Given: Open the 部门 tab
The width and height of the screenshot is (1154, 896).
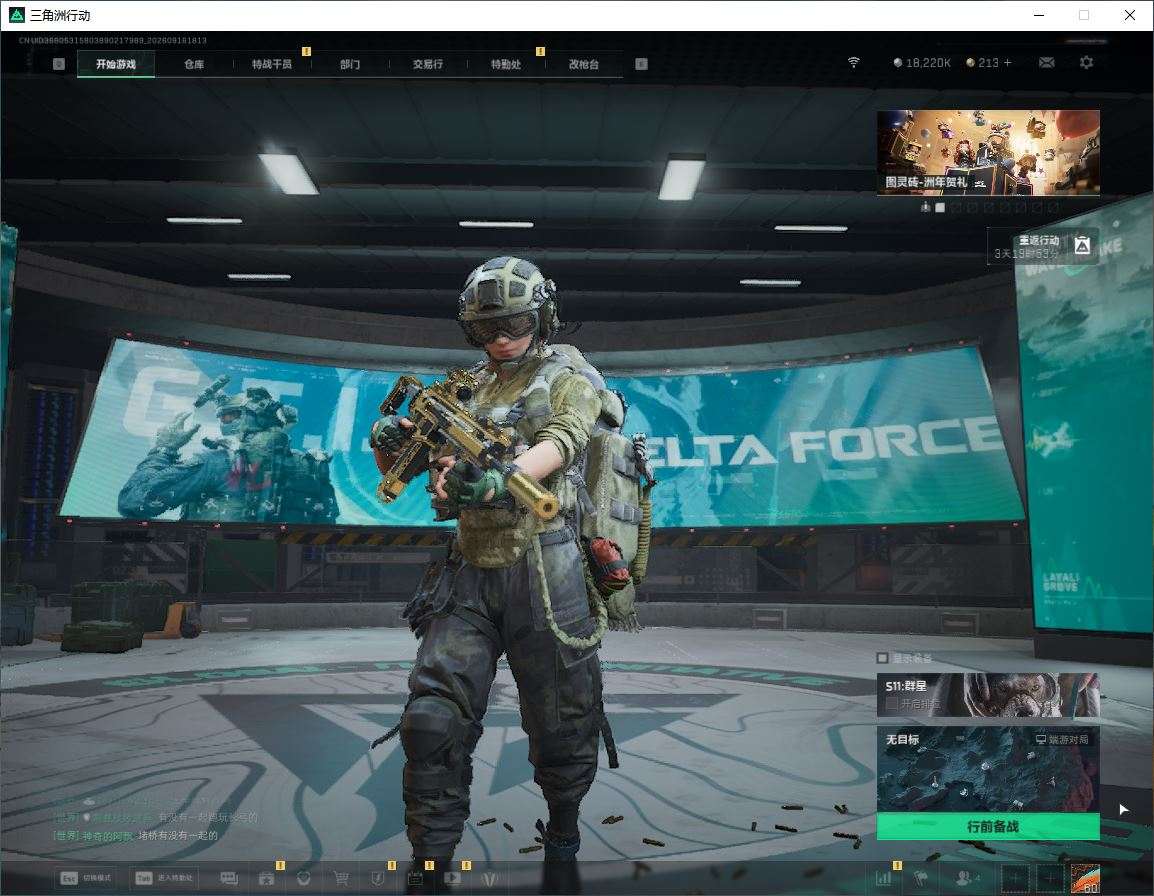Looking at the screenshot, I should tap(350, 64).
